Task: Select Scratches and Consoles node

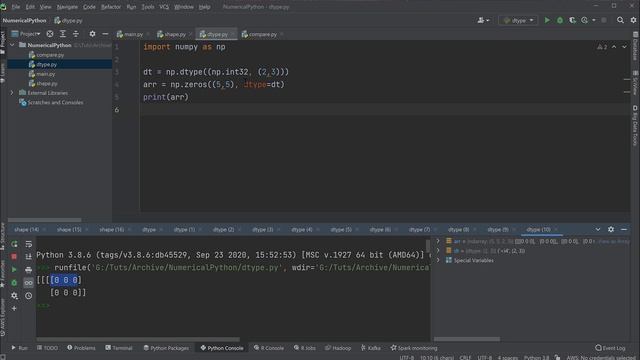Action: tap(55, 102)
